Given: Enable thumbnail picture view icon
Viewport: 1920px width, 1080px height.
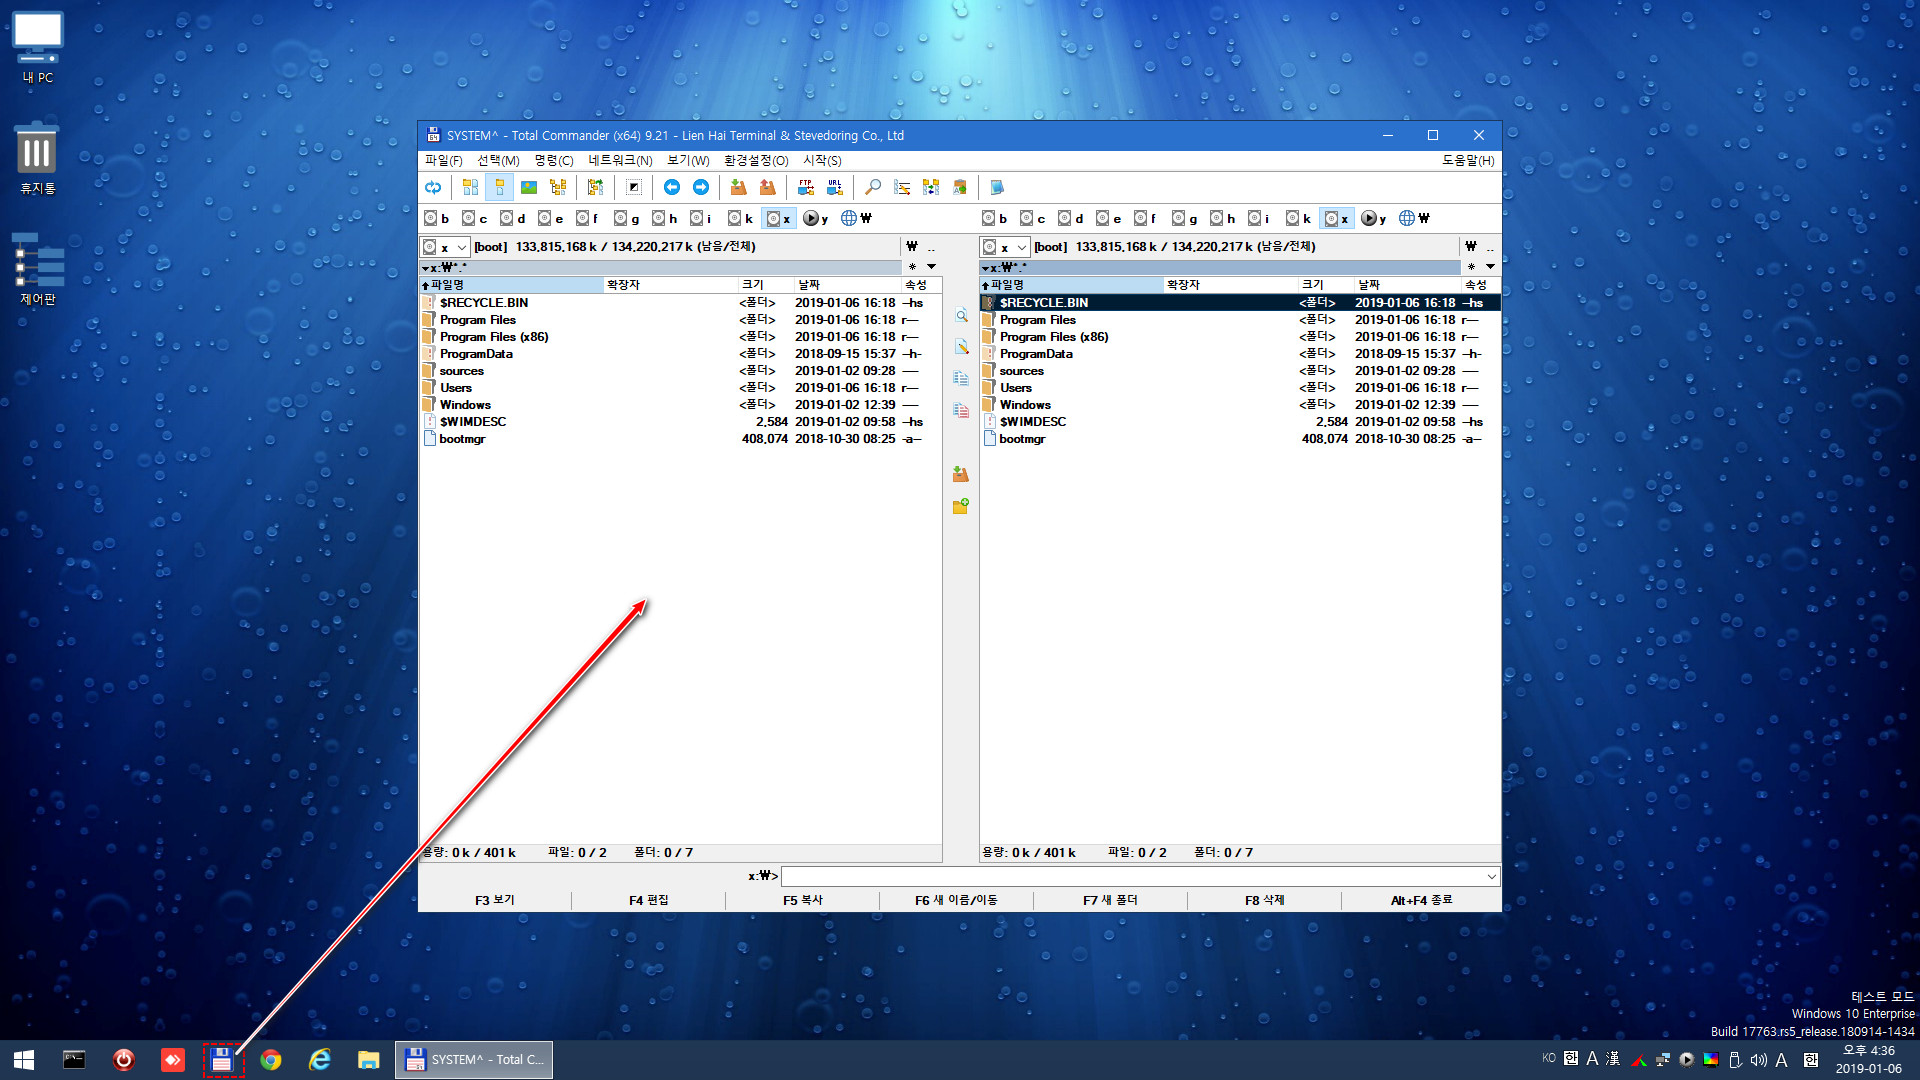Looking at the screenshot, I should tap(529, 187).
